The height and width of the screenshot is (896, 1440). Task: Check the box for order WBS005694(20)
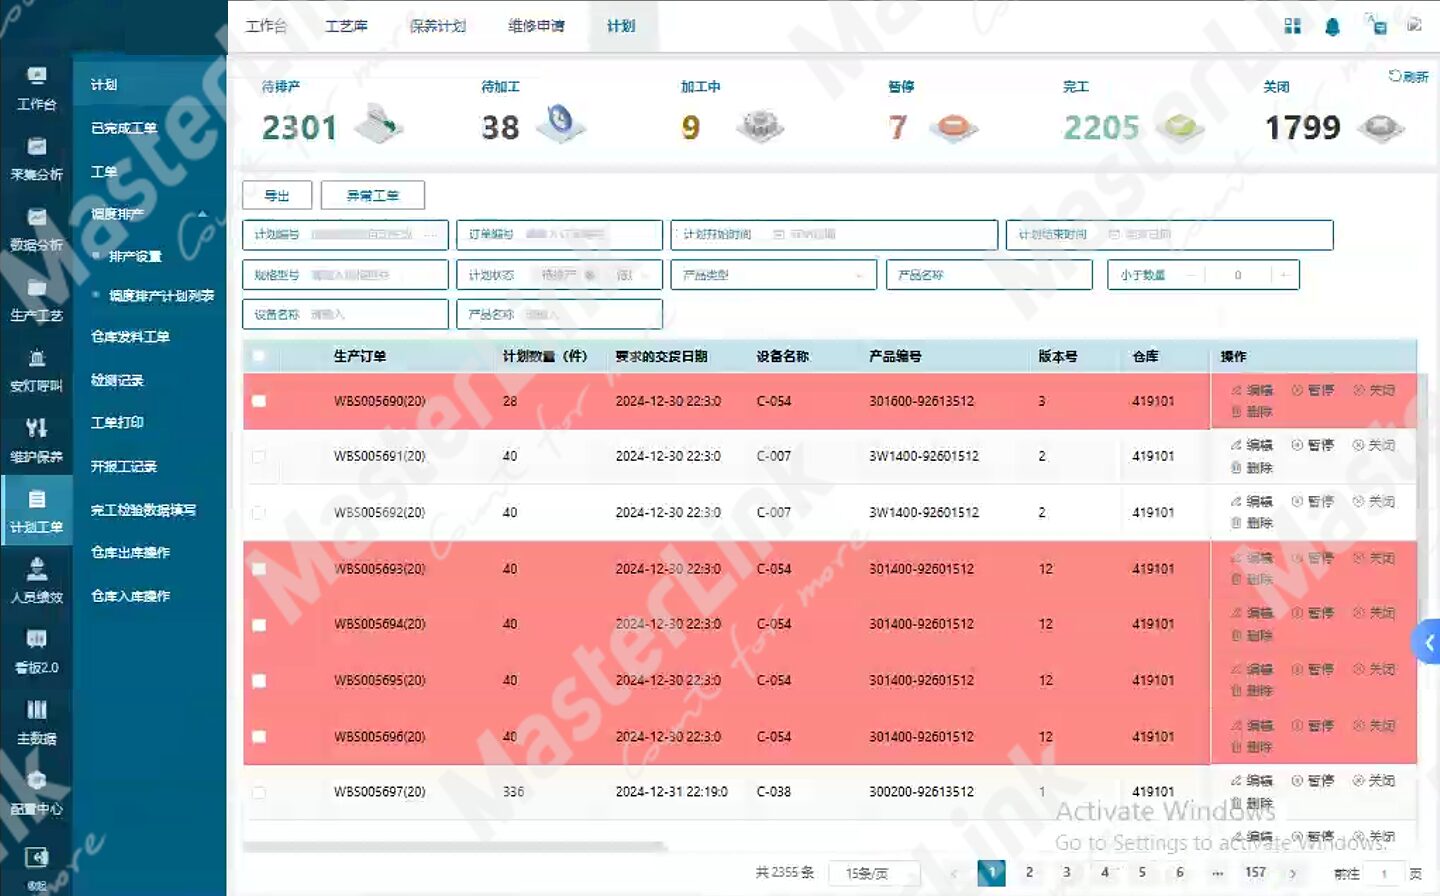point(259,625)
